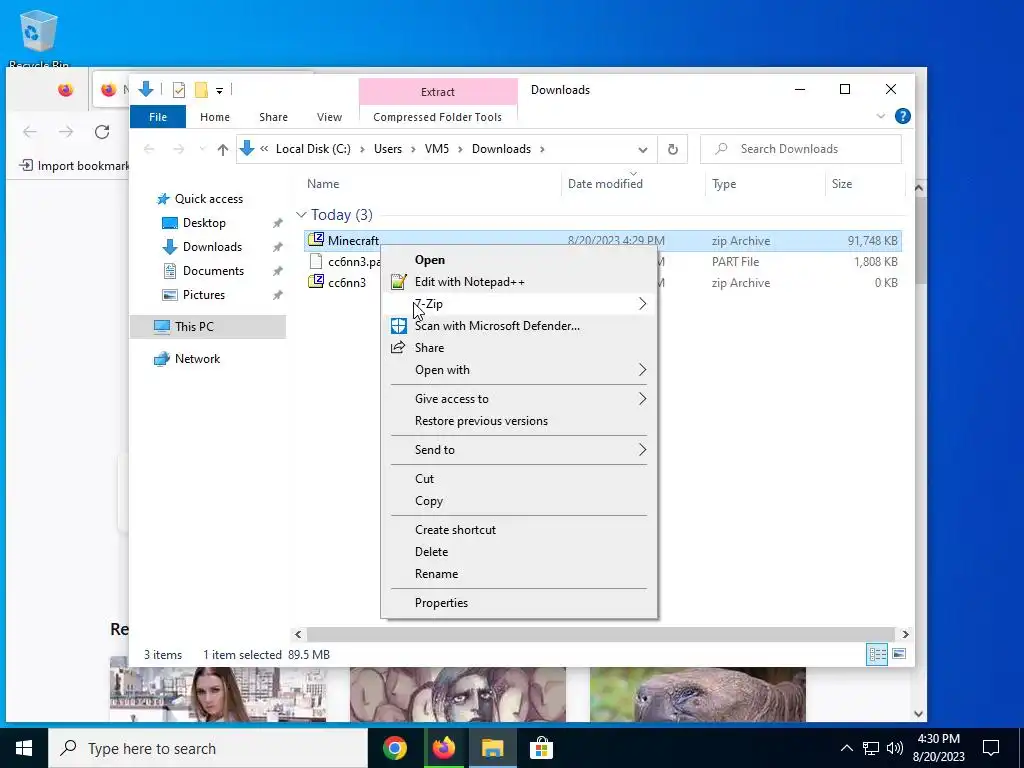Open the File ribbon tab
The image size is (1024, 768).
158,117
